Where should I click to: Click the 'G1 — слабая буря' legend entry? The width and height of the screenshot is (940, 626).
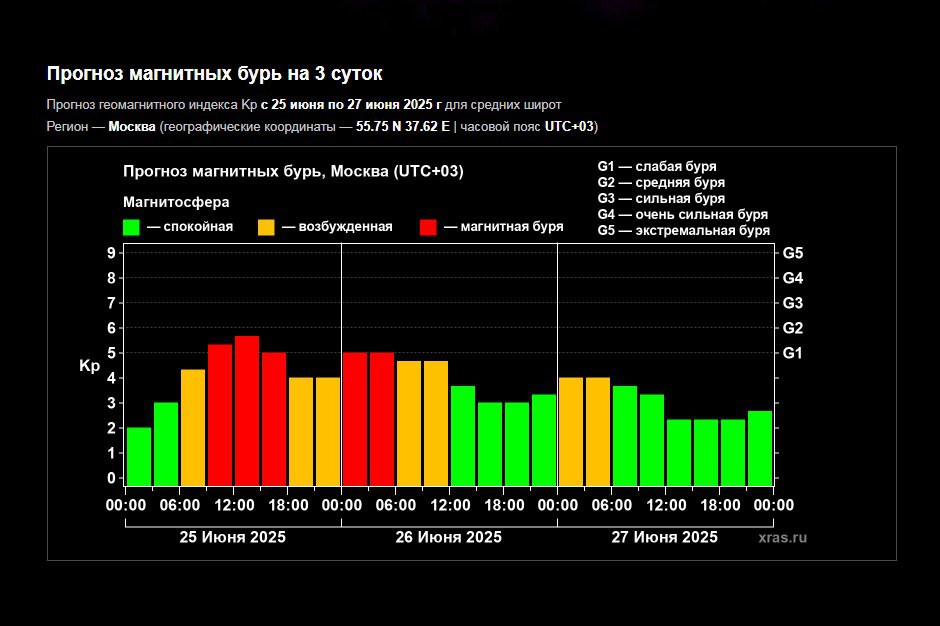pyautogui.click(x=656, y=166)
